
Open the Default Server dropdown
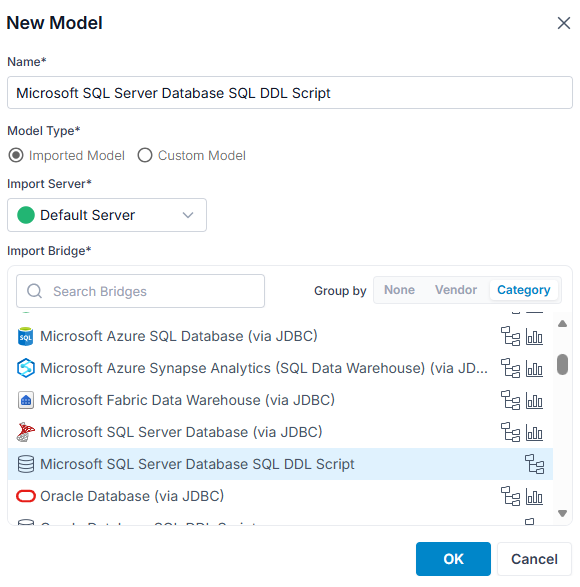click(107, 215)
